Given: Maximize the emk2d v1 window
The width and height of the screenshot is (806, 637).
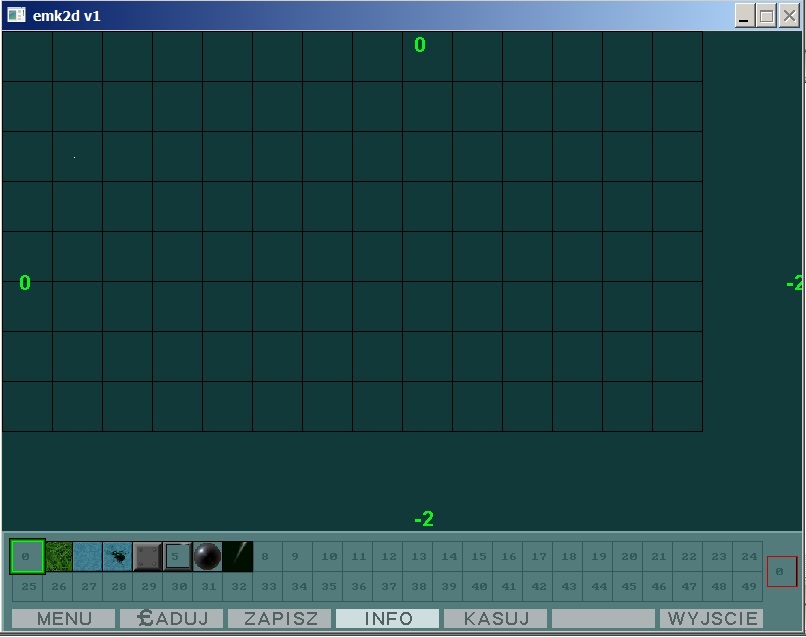Looking at the screenshot, I should [766, 15].
